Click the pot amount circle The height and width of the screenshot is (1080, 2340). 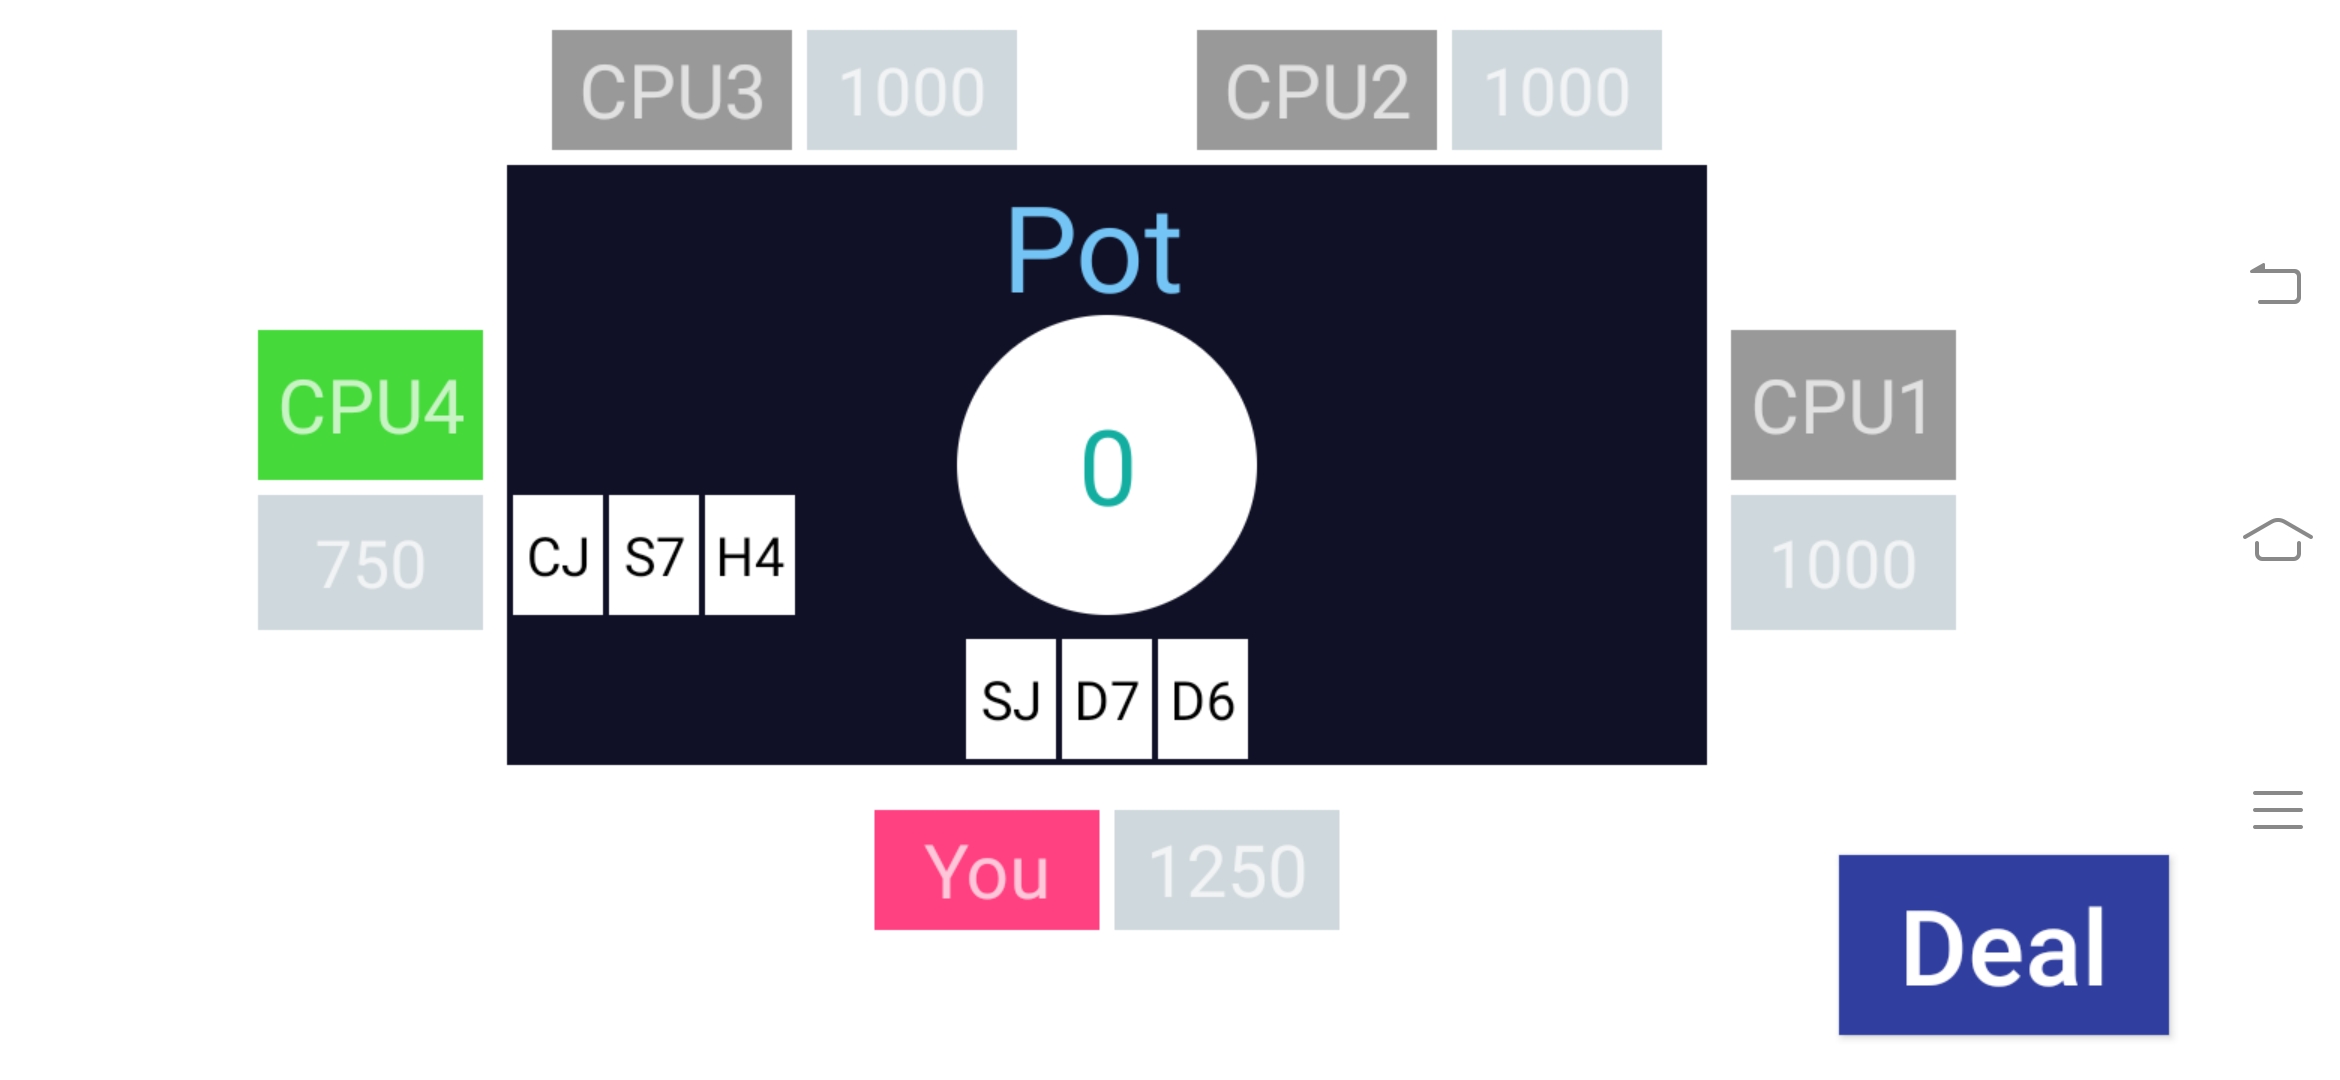tap(1106, 466)
